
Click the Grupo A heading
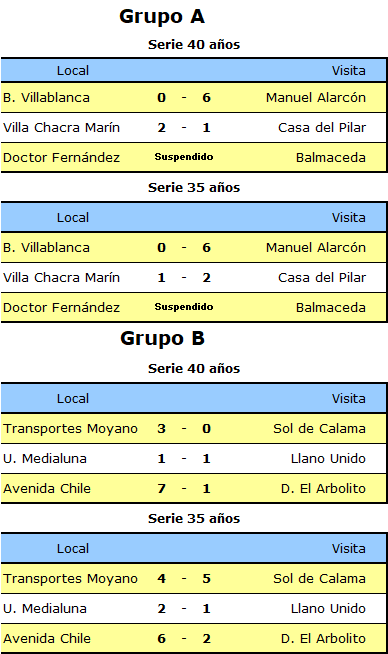162,17
